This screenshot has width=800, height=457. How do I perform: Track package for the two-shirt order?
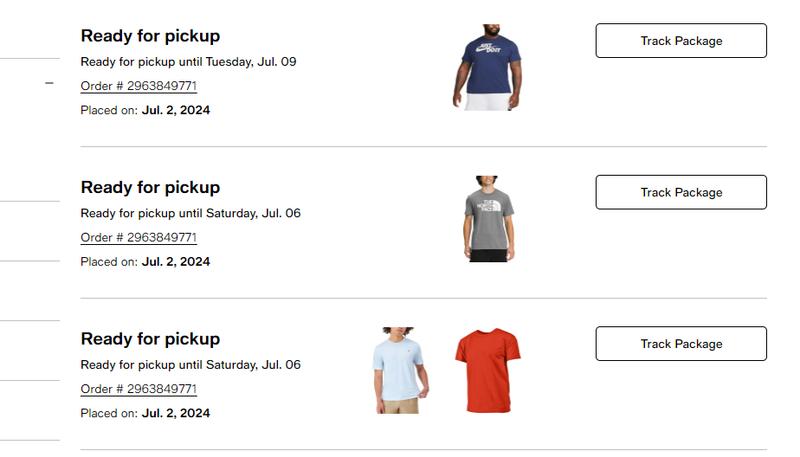pyautogui.click(x=681, y=344)
